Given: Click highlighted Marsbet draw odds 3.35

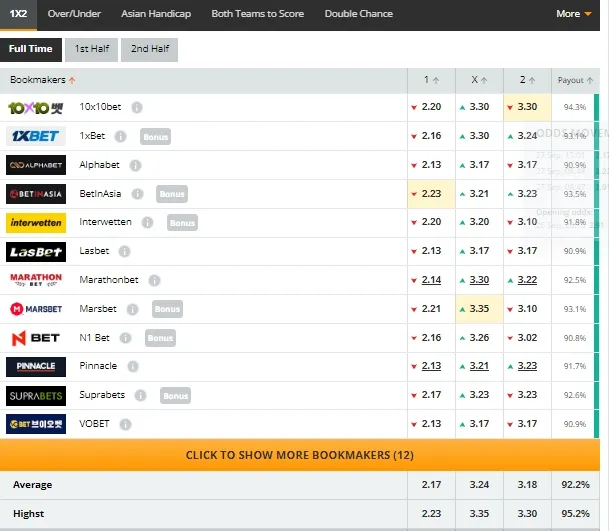Looking at the screenshot, I should pyautogui.click(x=479, y=309).
